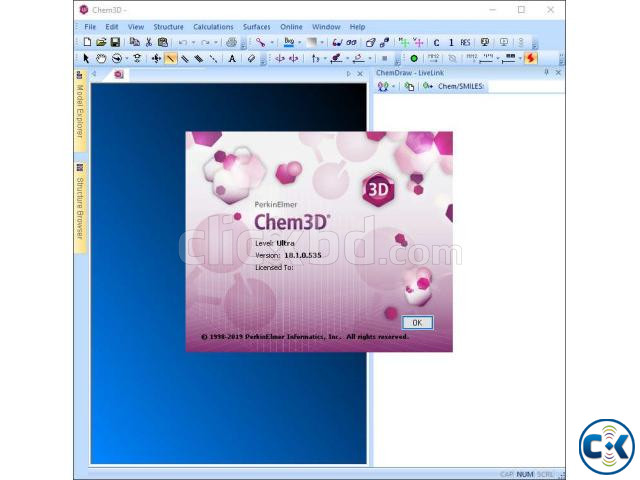This screenshot has width=640, height=480.
Task: Click the Chem/SMILES input field
Action: coord(525,86)
